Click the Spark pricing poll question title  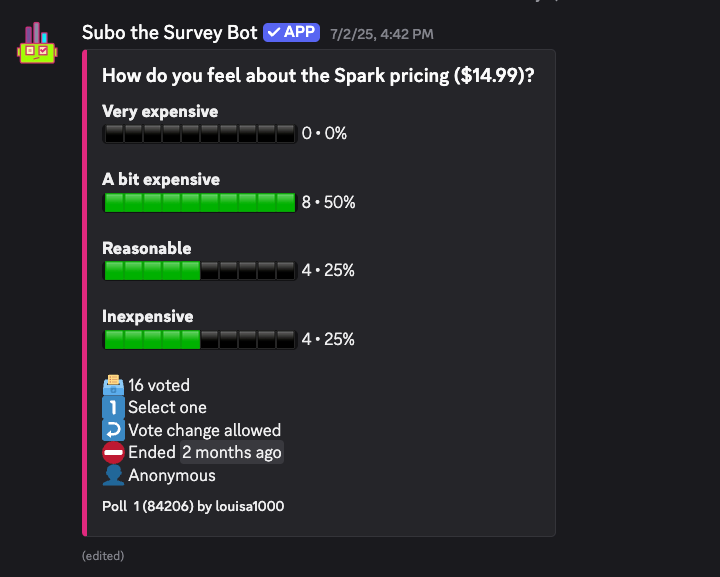318,76
